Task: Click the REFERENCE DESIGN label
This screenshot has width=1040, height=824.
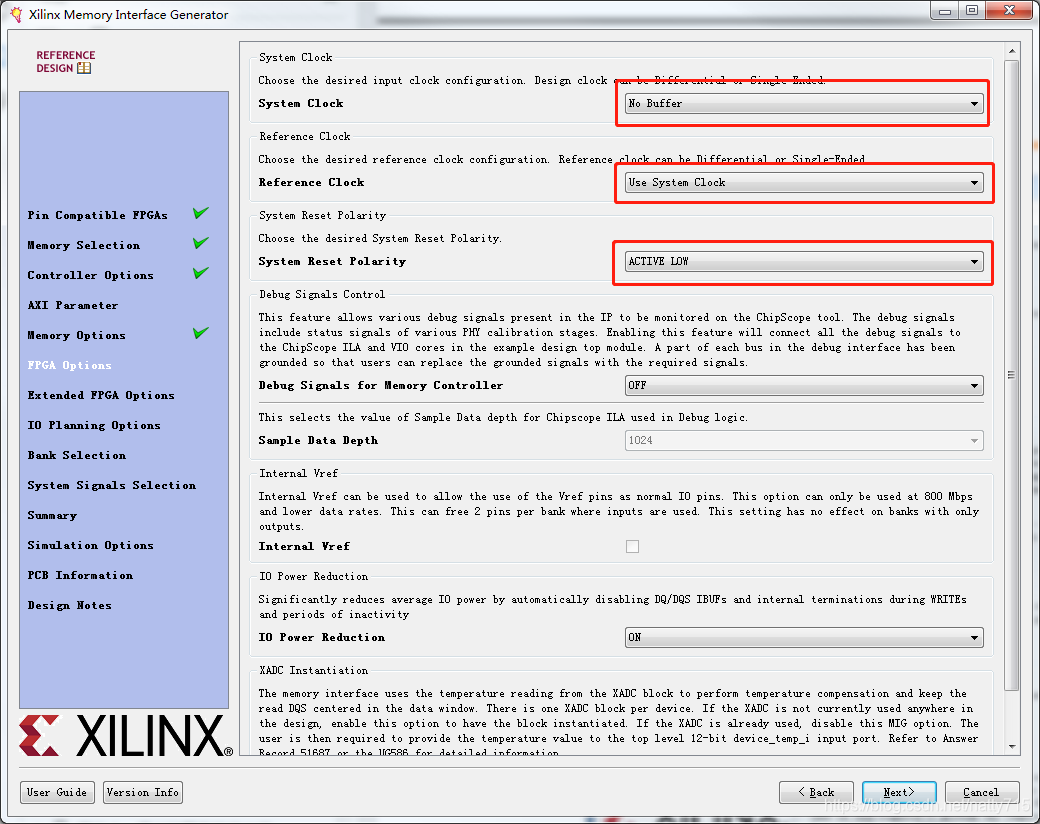Action: (66, 62)
